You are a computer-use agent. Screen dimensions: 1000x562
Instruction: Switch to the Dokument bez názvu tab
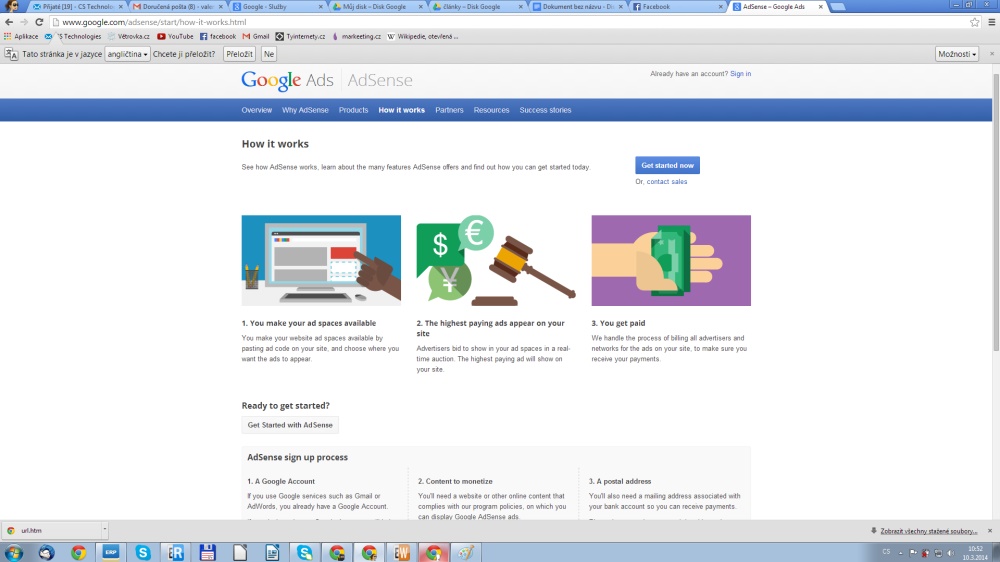click(x=577, y=6)
